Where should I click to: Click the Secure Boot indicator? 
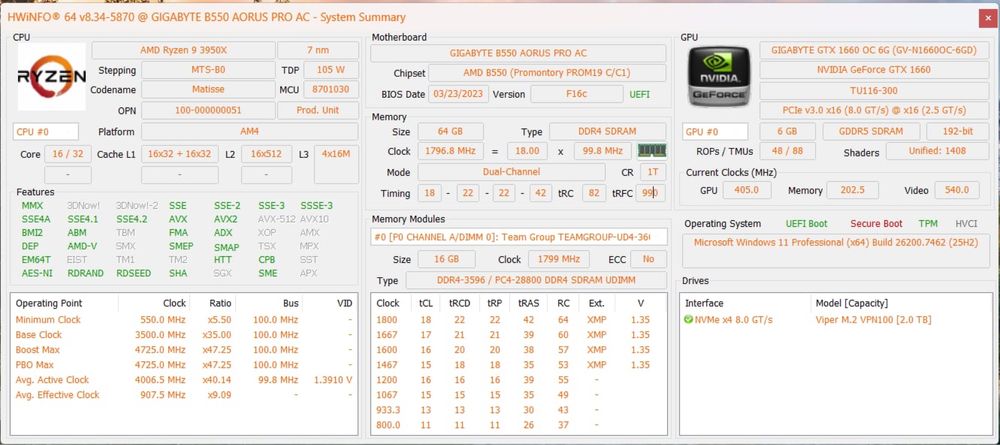click(x=876, y=224)
